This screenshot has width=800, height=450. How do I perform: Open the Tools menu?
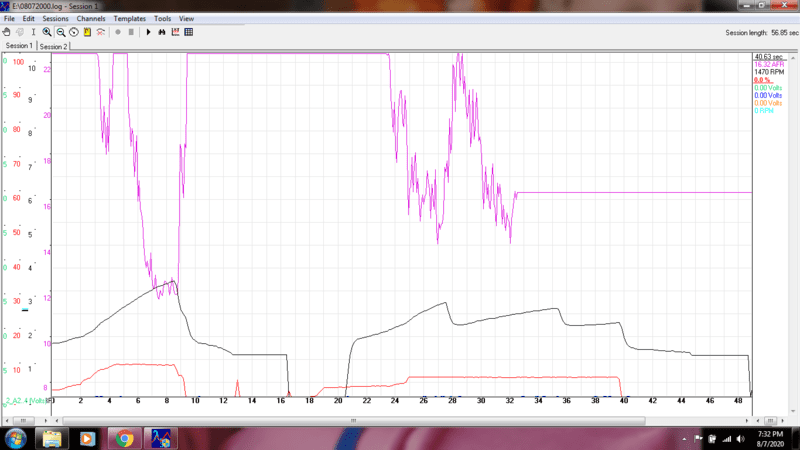162,19
